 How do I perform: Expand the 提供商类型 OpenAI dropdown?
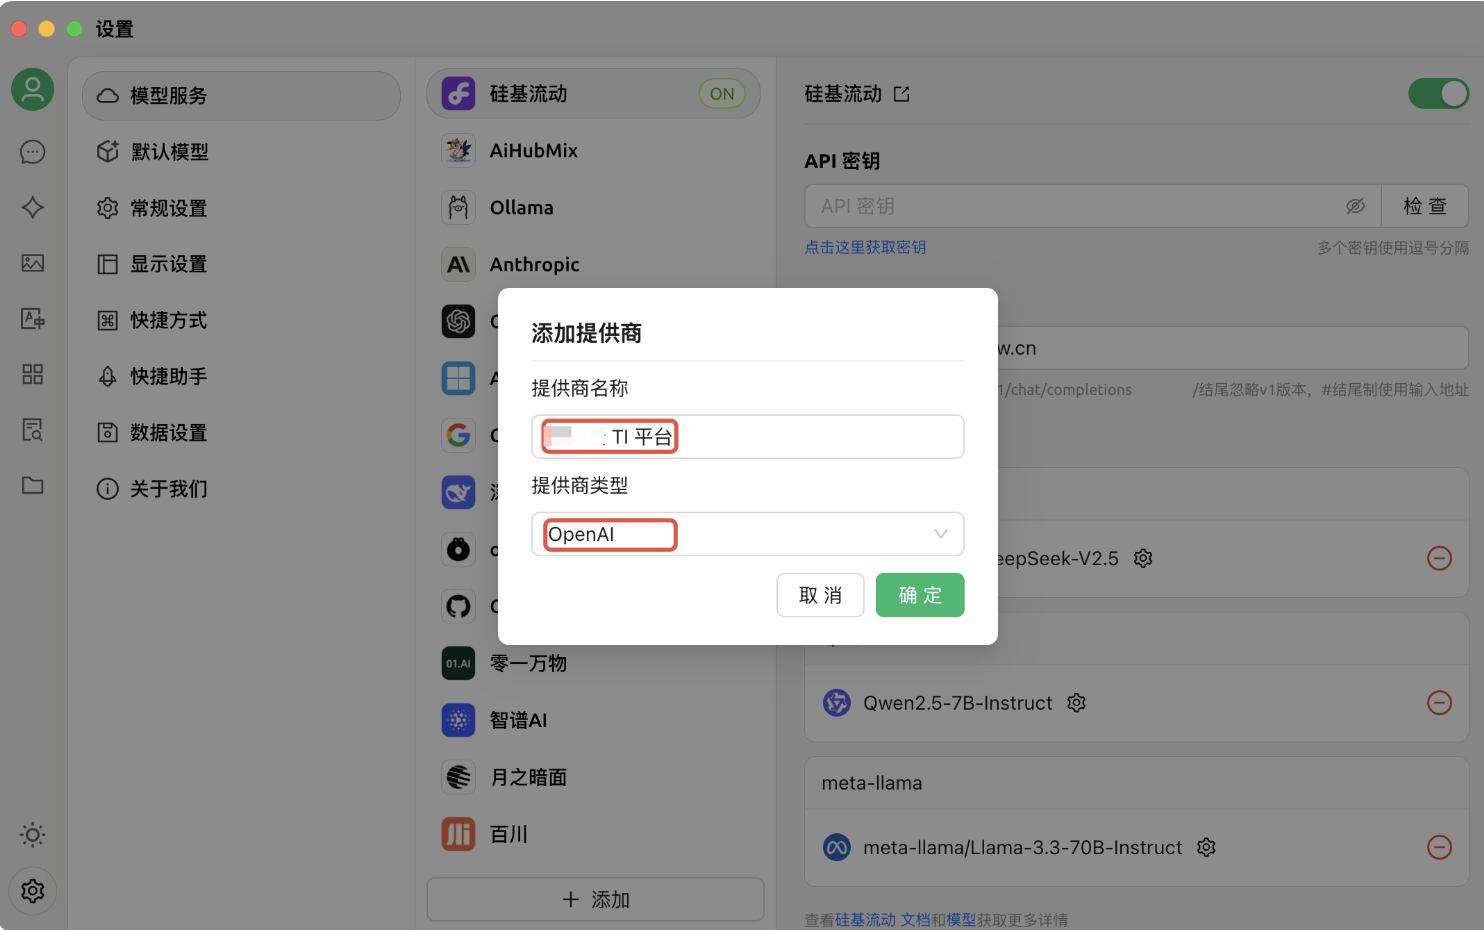747,534
